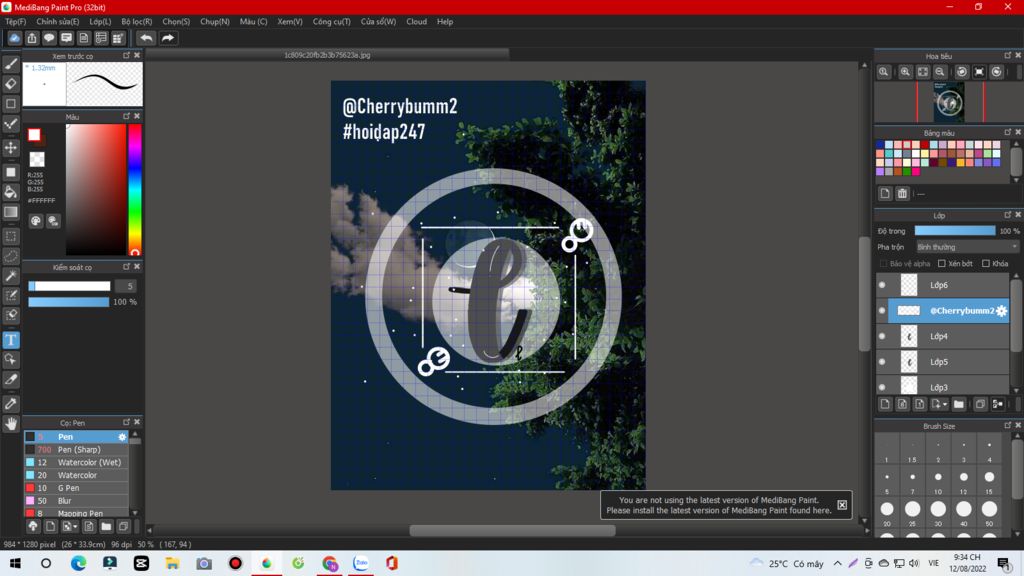Click navigator canvas thumbnail
The image size is (1024, 576).
point(949,102)
